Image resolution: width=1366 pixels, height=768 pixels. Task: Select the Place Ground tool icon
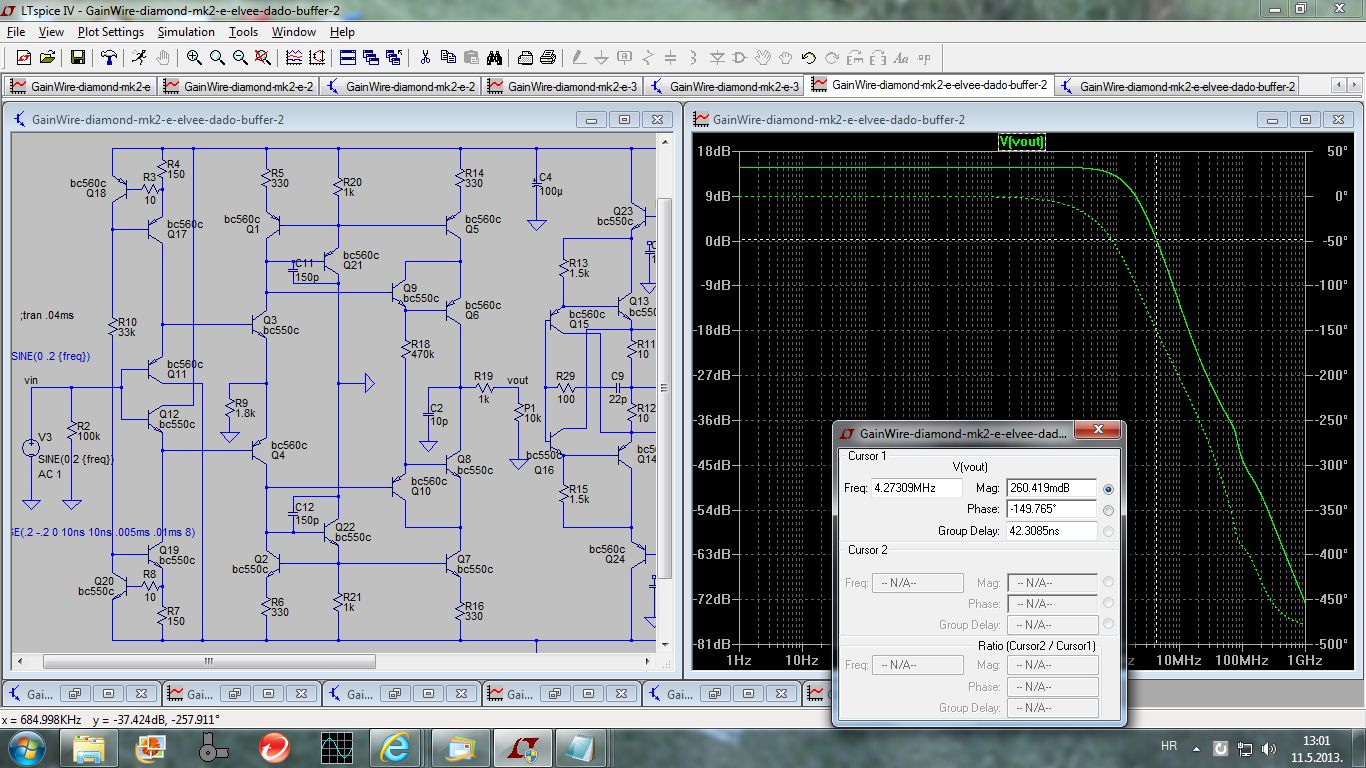click(x=601, y=58)
